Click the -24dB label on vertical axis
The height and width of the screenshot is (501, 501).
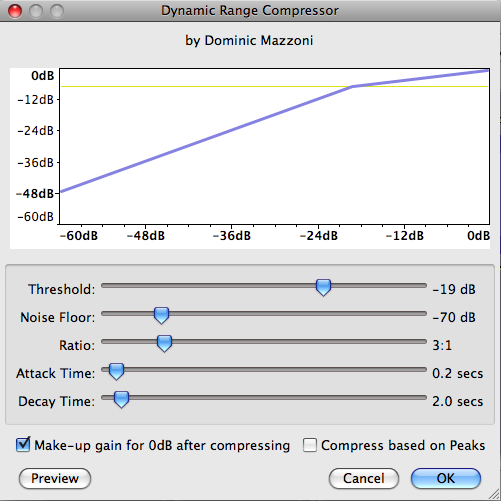click(36, 131)
